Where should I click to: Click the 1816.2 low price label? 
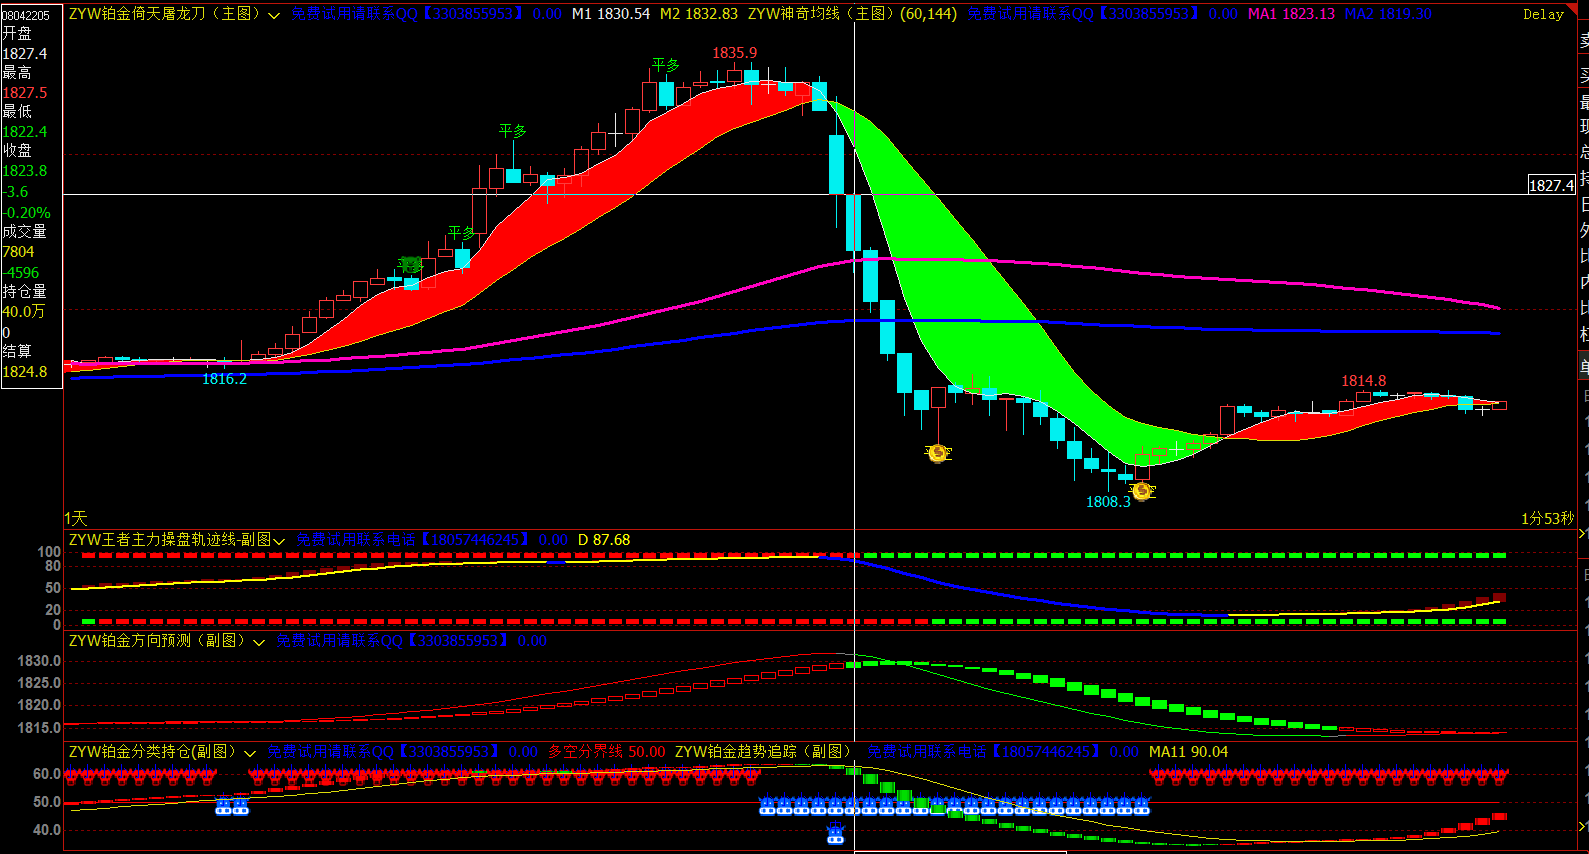[x=224, y=378]
